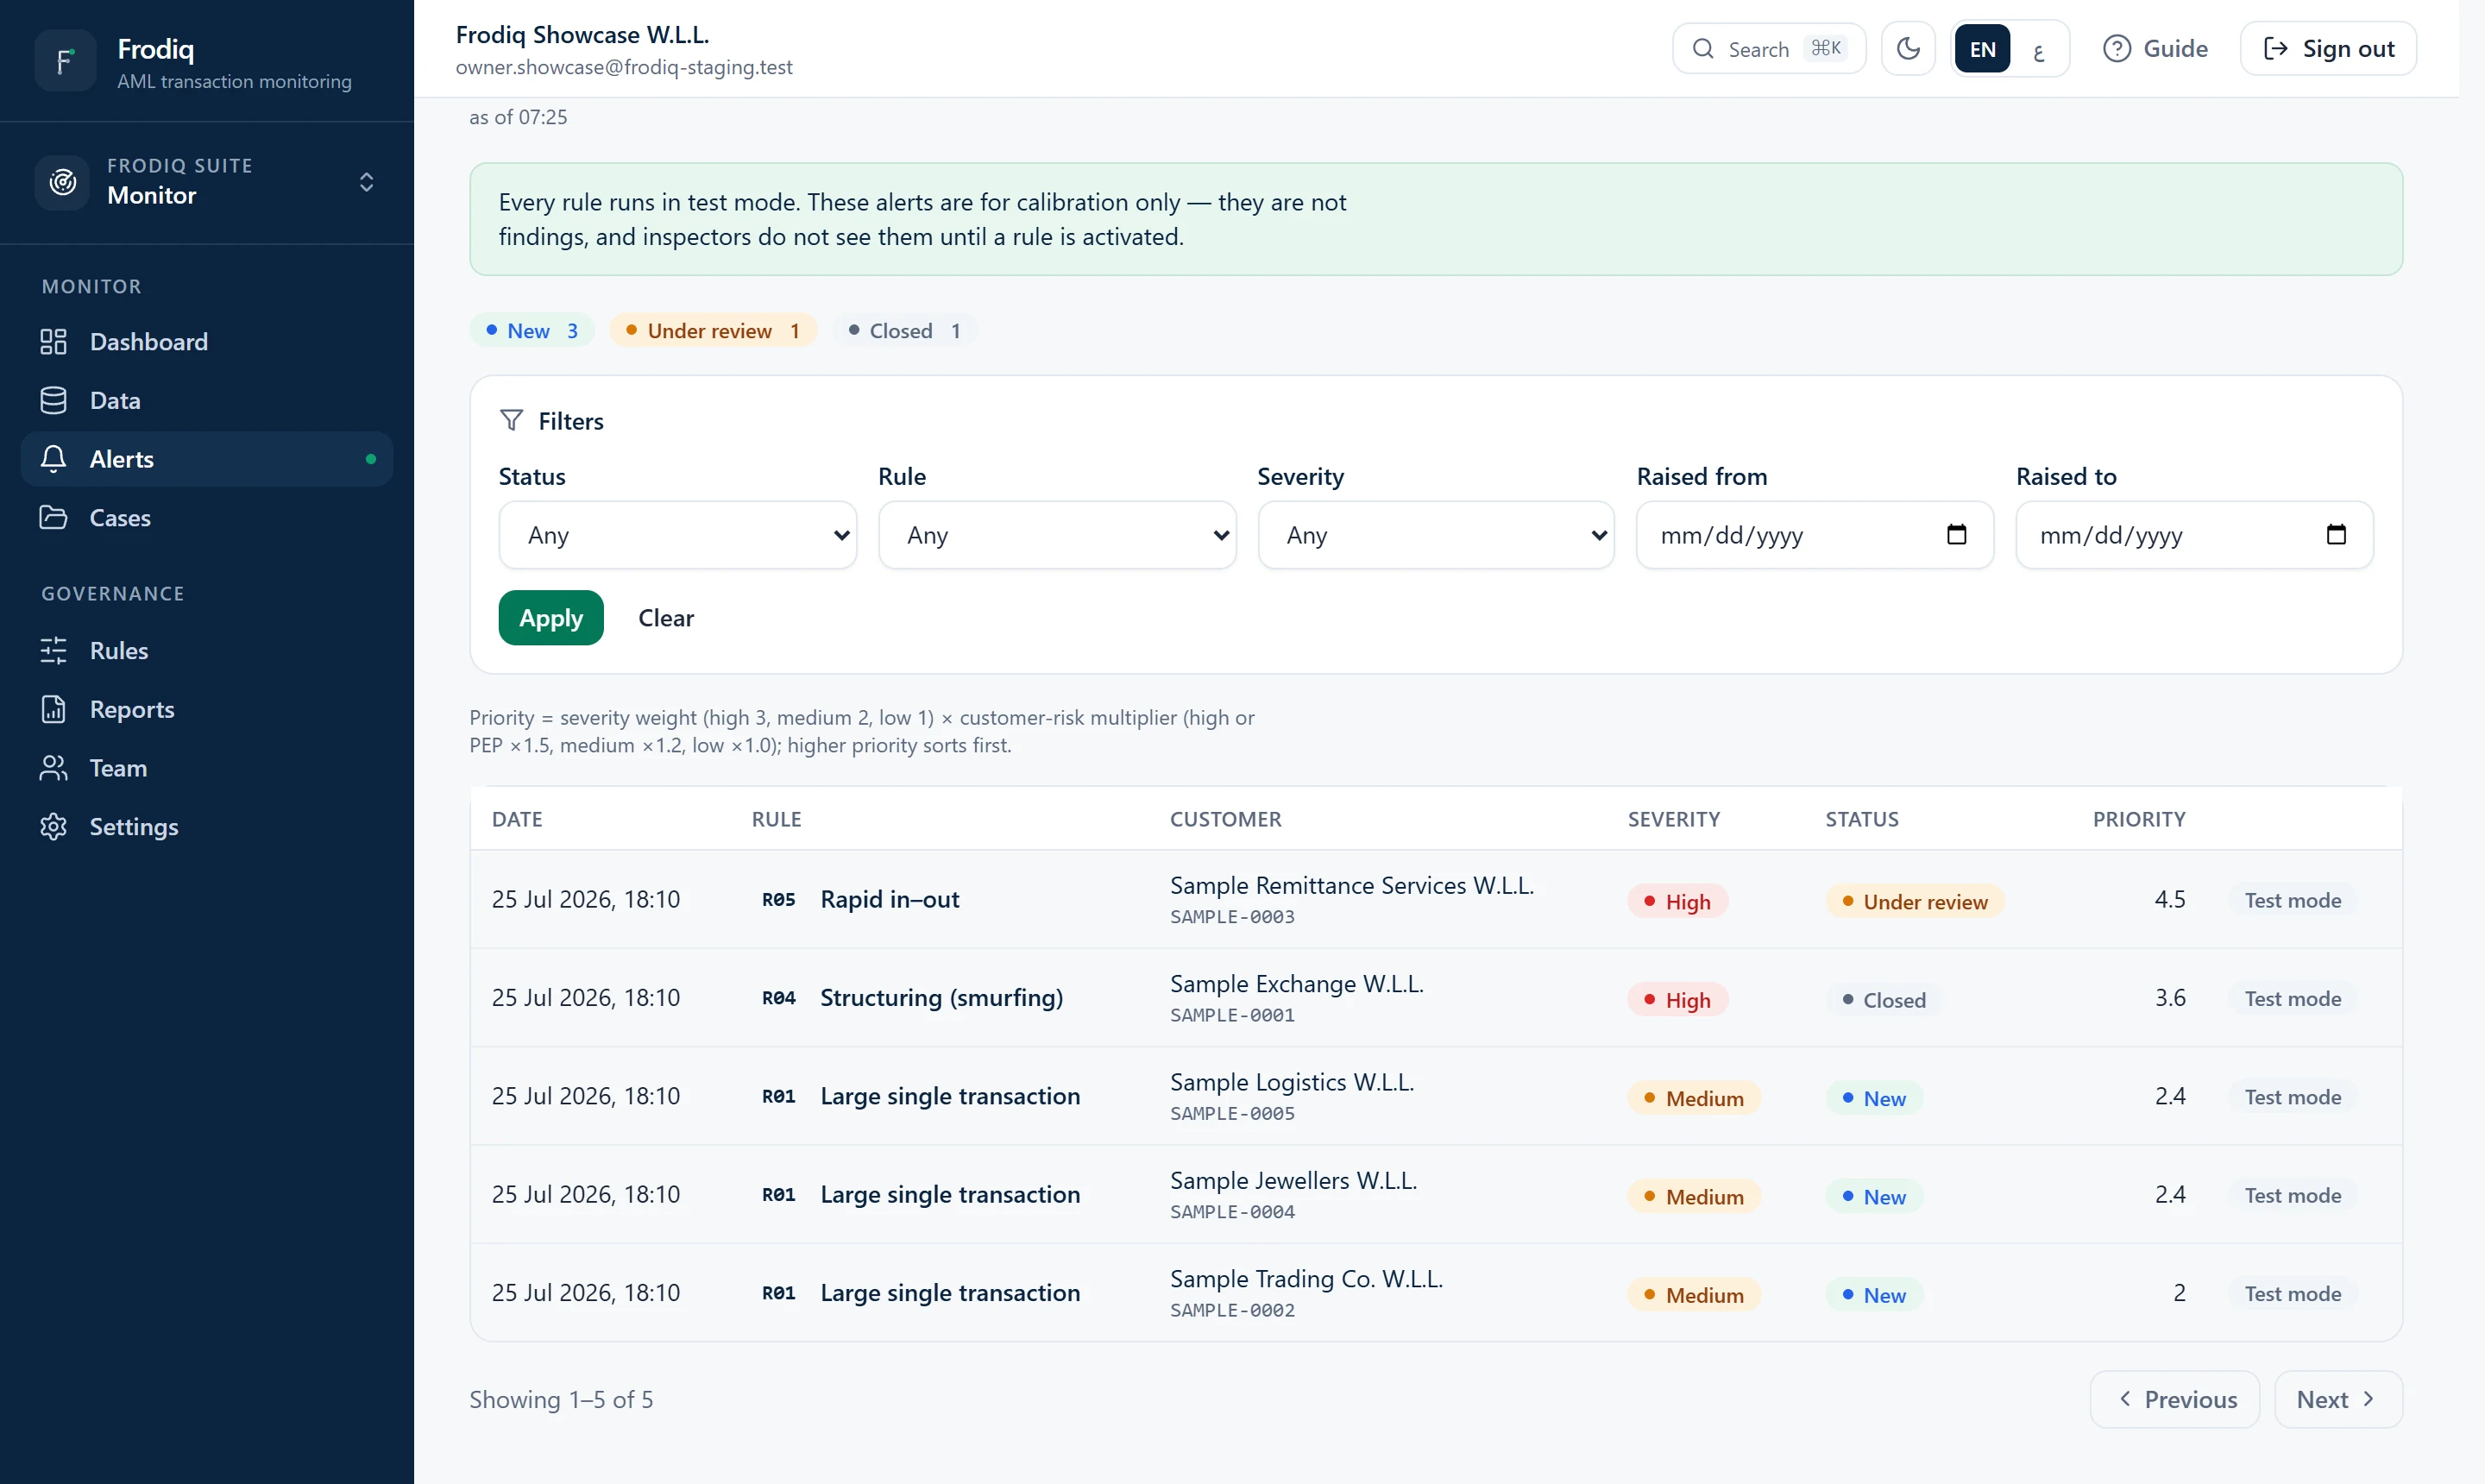The image size is (2485, 1484).
Task: Open Dashboard from the sidebar
Action: [x=207, y=342]
